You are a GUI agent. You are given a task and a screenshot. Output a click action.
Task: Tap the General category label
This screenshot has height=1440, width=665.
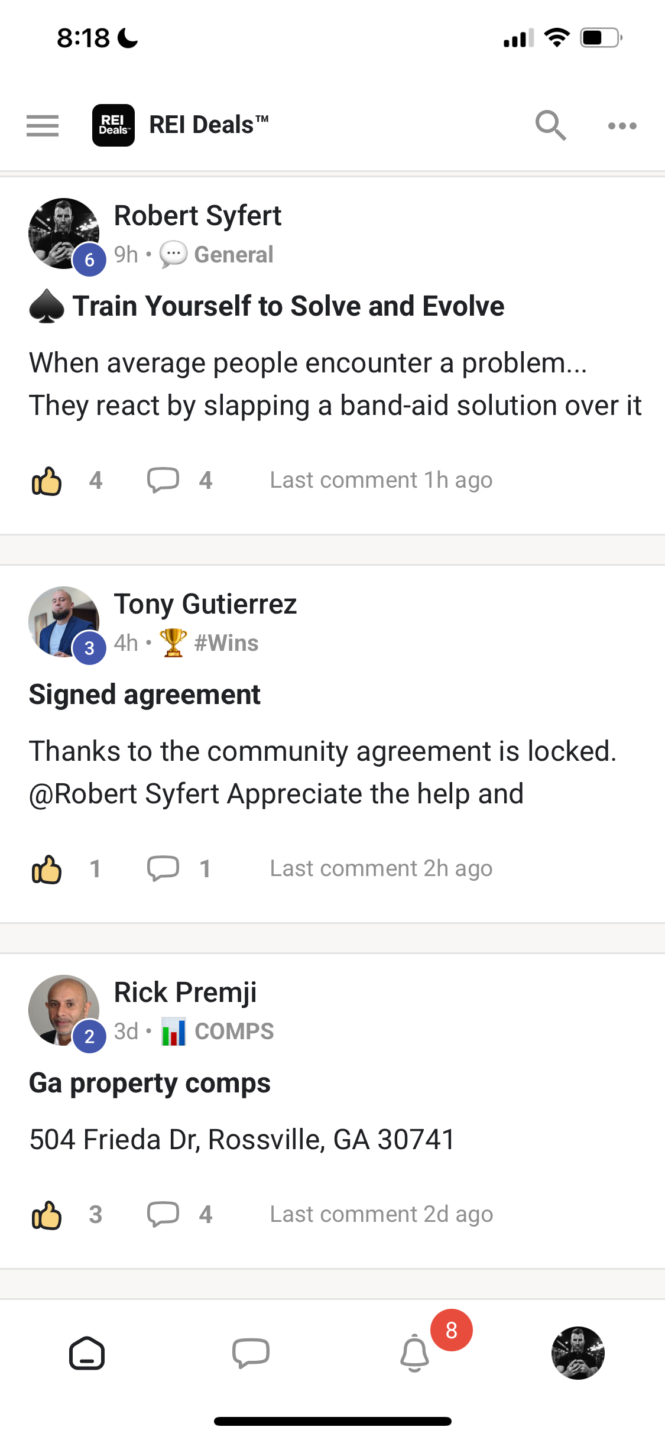[x=233, y=255]
